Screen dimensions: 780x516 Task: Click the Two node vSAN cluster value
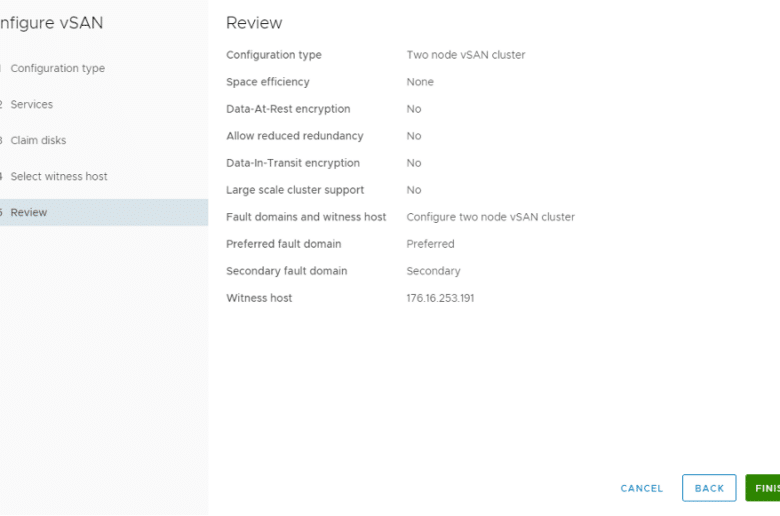pyautogui.click(x=466, y=55)
